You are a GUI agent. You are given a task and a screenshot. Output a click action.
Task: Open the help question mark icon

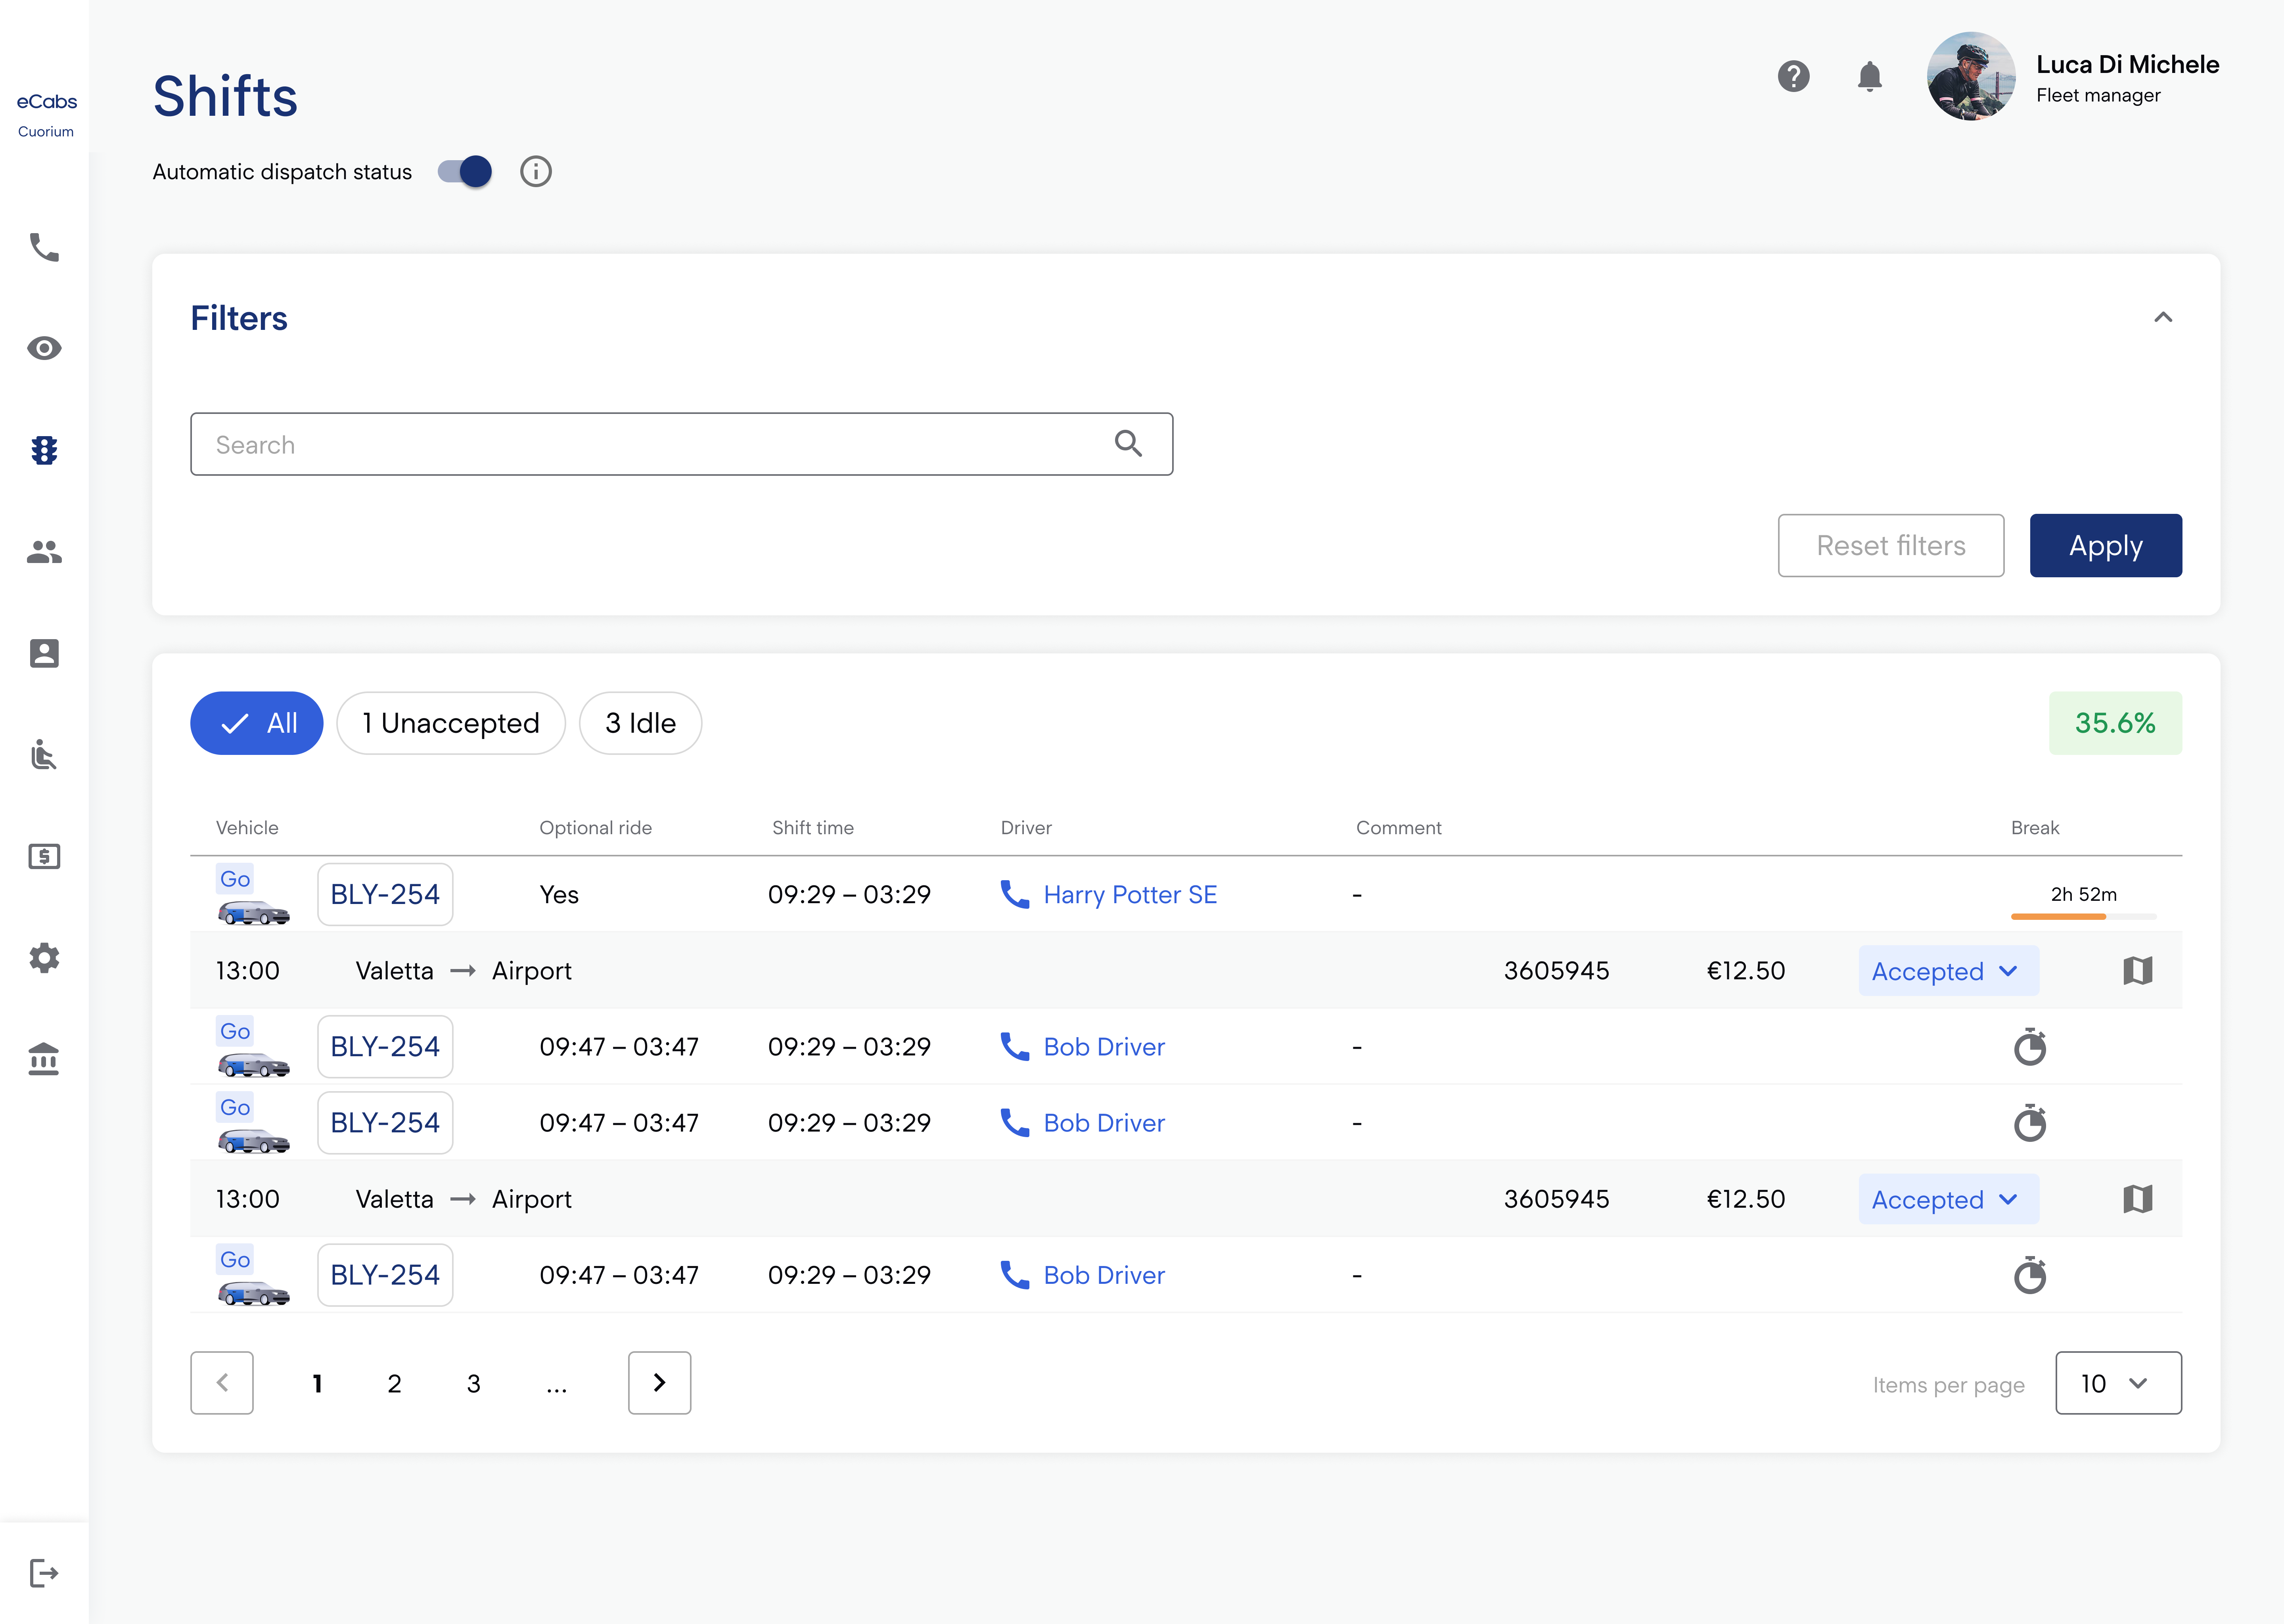point(1794,76)
